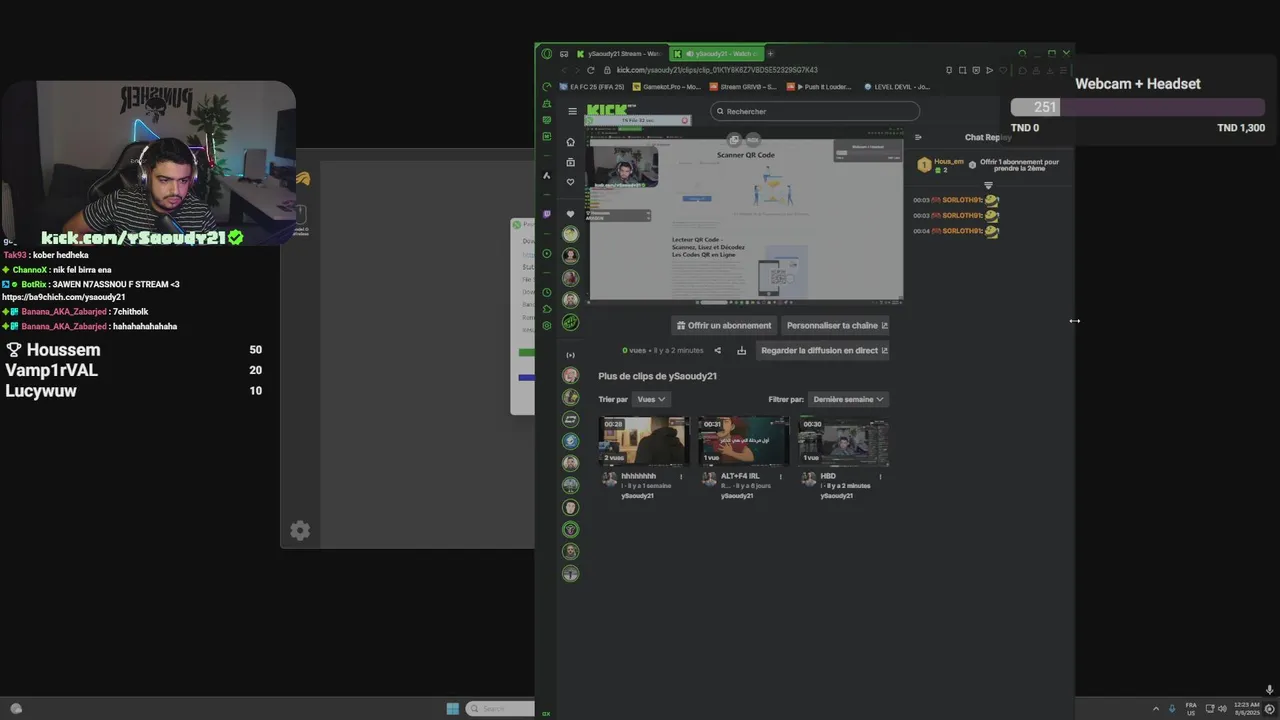
Task: Open options for the ALT+F4 IRL clip
Action: (782, 476)
